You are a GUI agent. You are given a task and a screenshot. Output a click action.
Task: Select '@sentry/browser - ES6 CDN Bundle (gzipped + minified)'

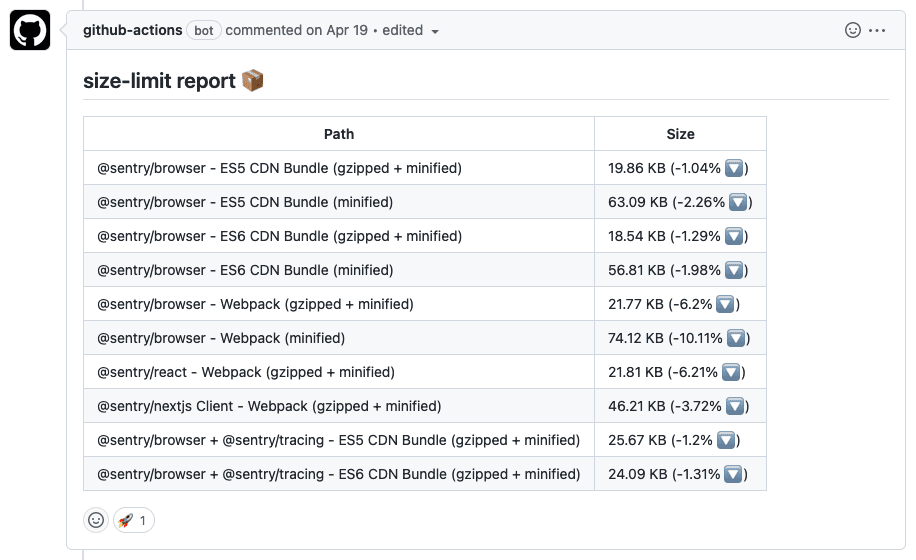[279, 236]
